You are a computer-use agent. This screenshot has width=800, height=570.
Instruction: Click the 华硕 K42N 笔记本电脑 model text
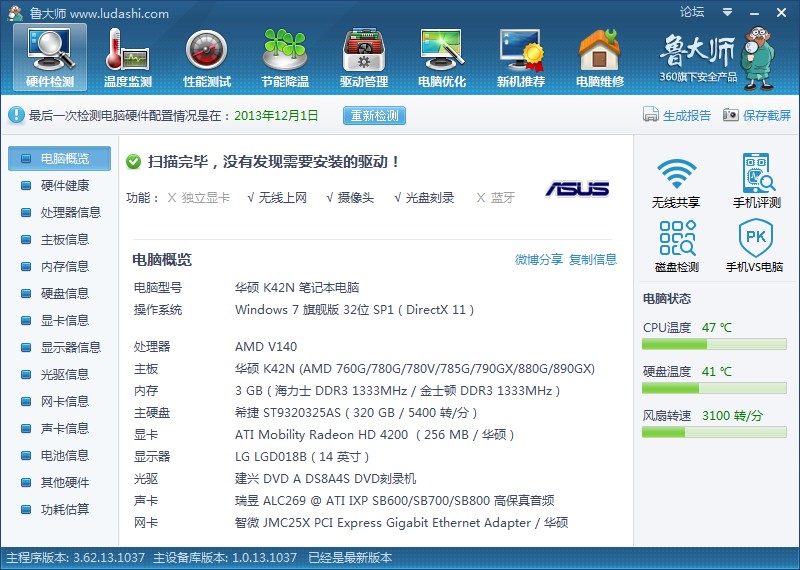click(x=297, y=287)
